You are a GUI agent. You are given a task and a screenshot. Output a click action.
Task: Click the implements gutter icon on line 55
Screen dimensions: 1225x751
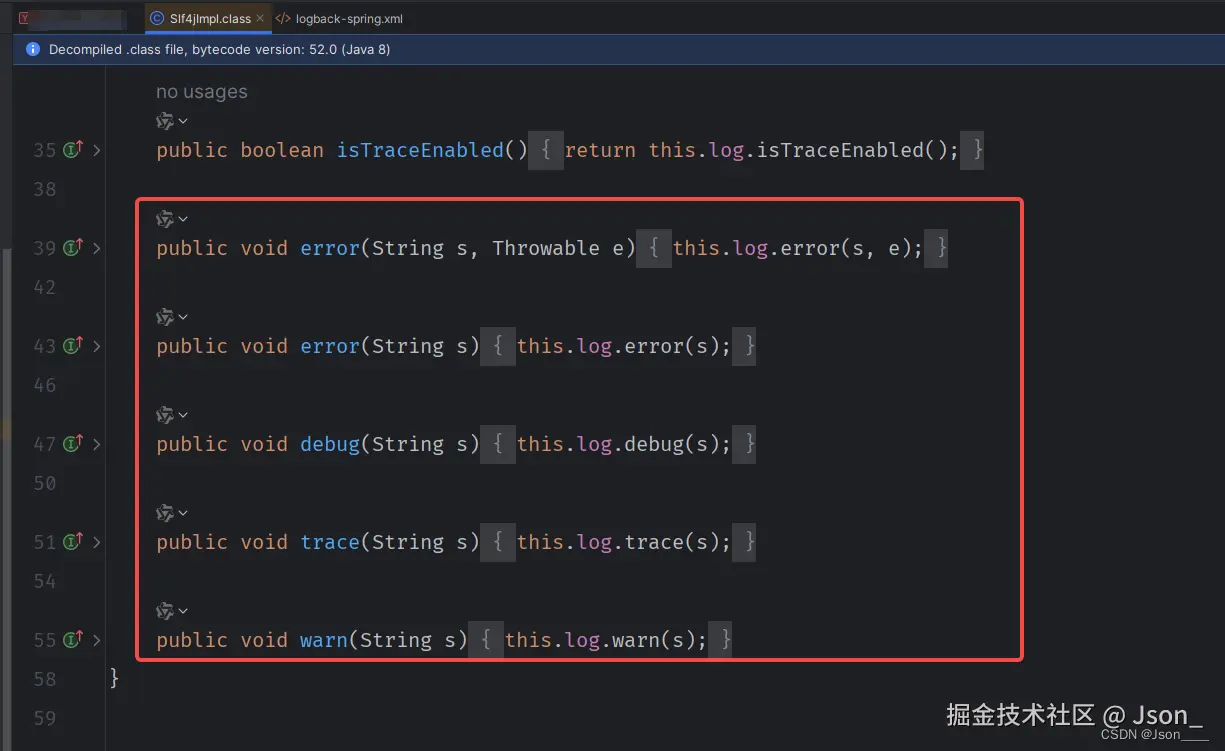[72, 640]
